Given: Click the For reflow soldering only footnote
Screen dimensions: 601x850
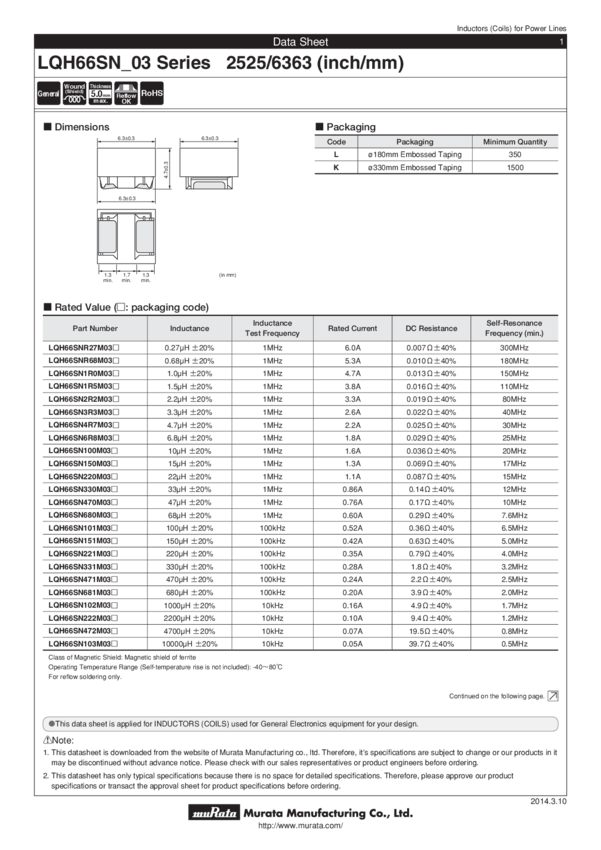Looking at the screenshot, I should [85, 677].
